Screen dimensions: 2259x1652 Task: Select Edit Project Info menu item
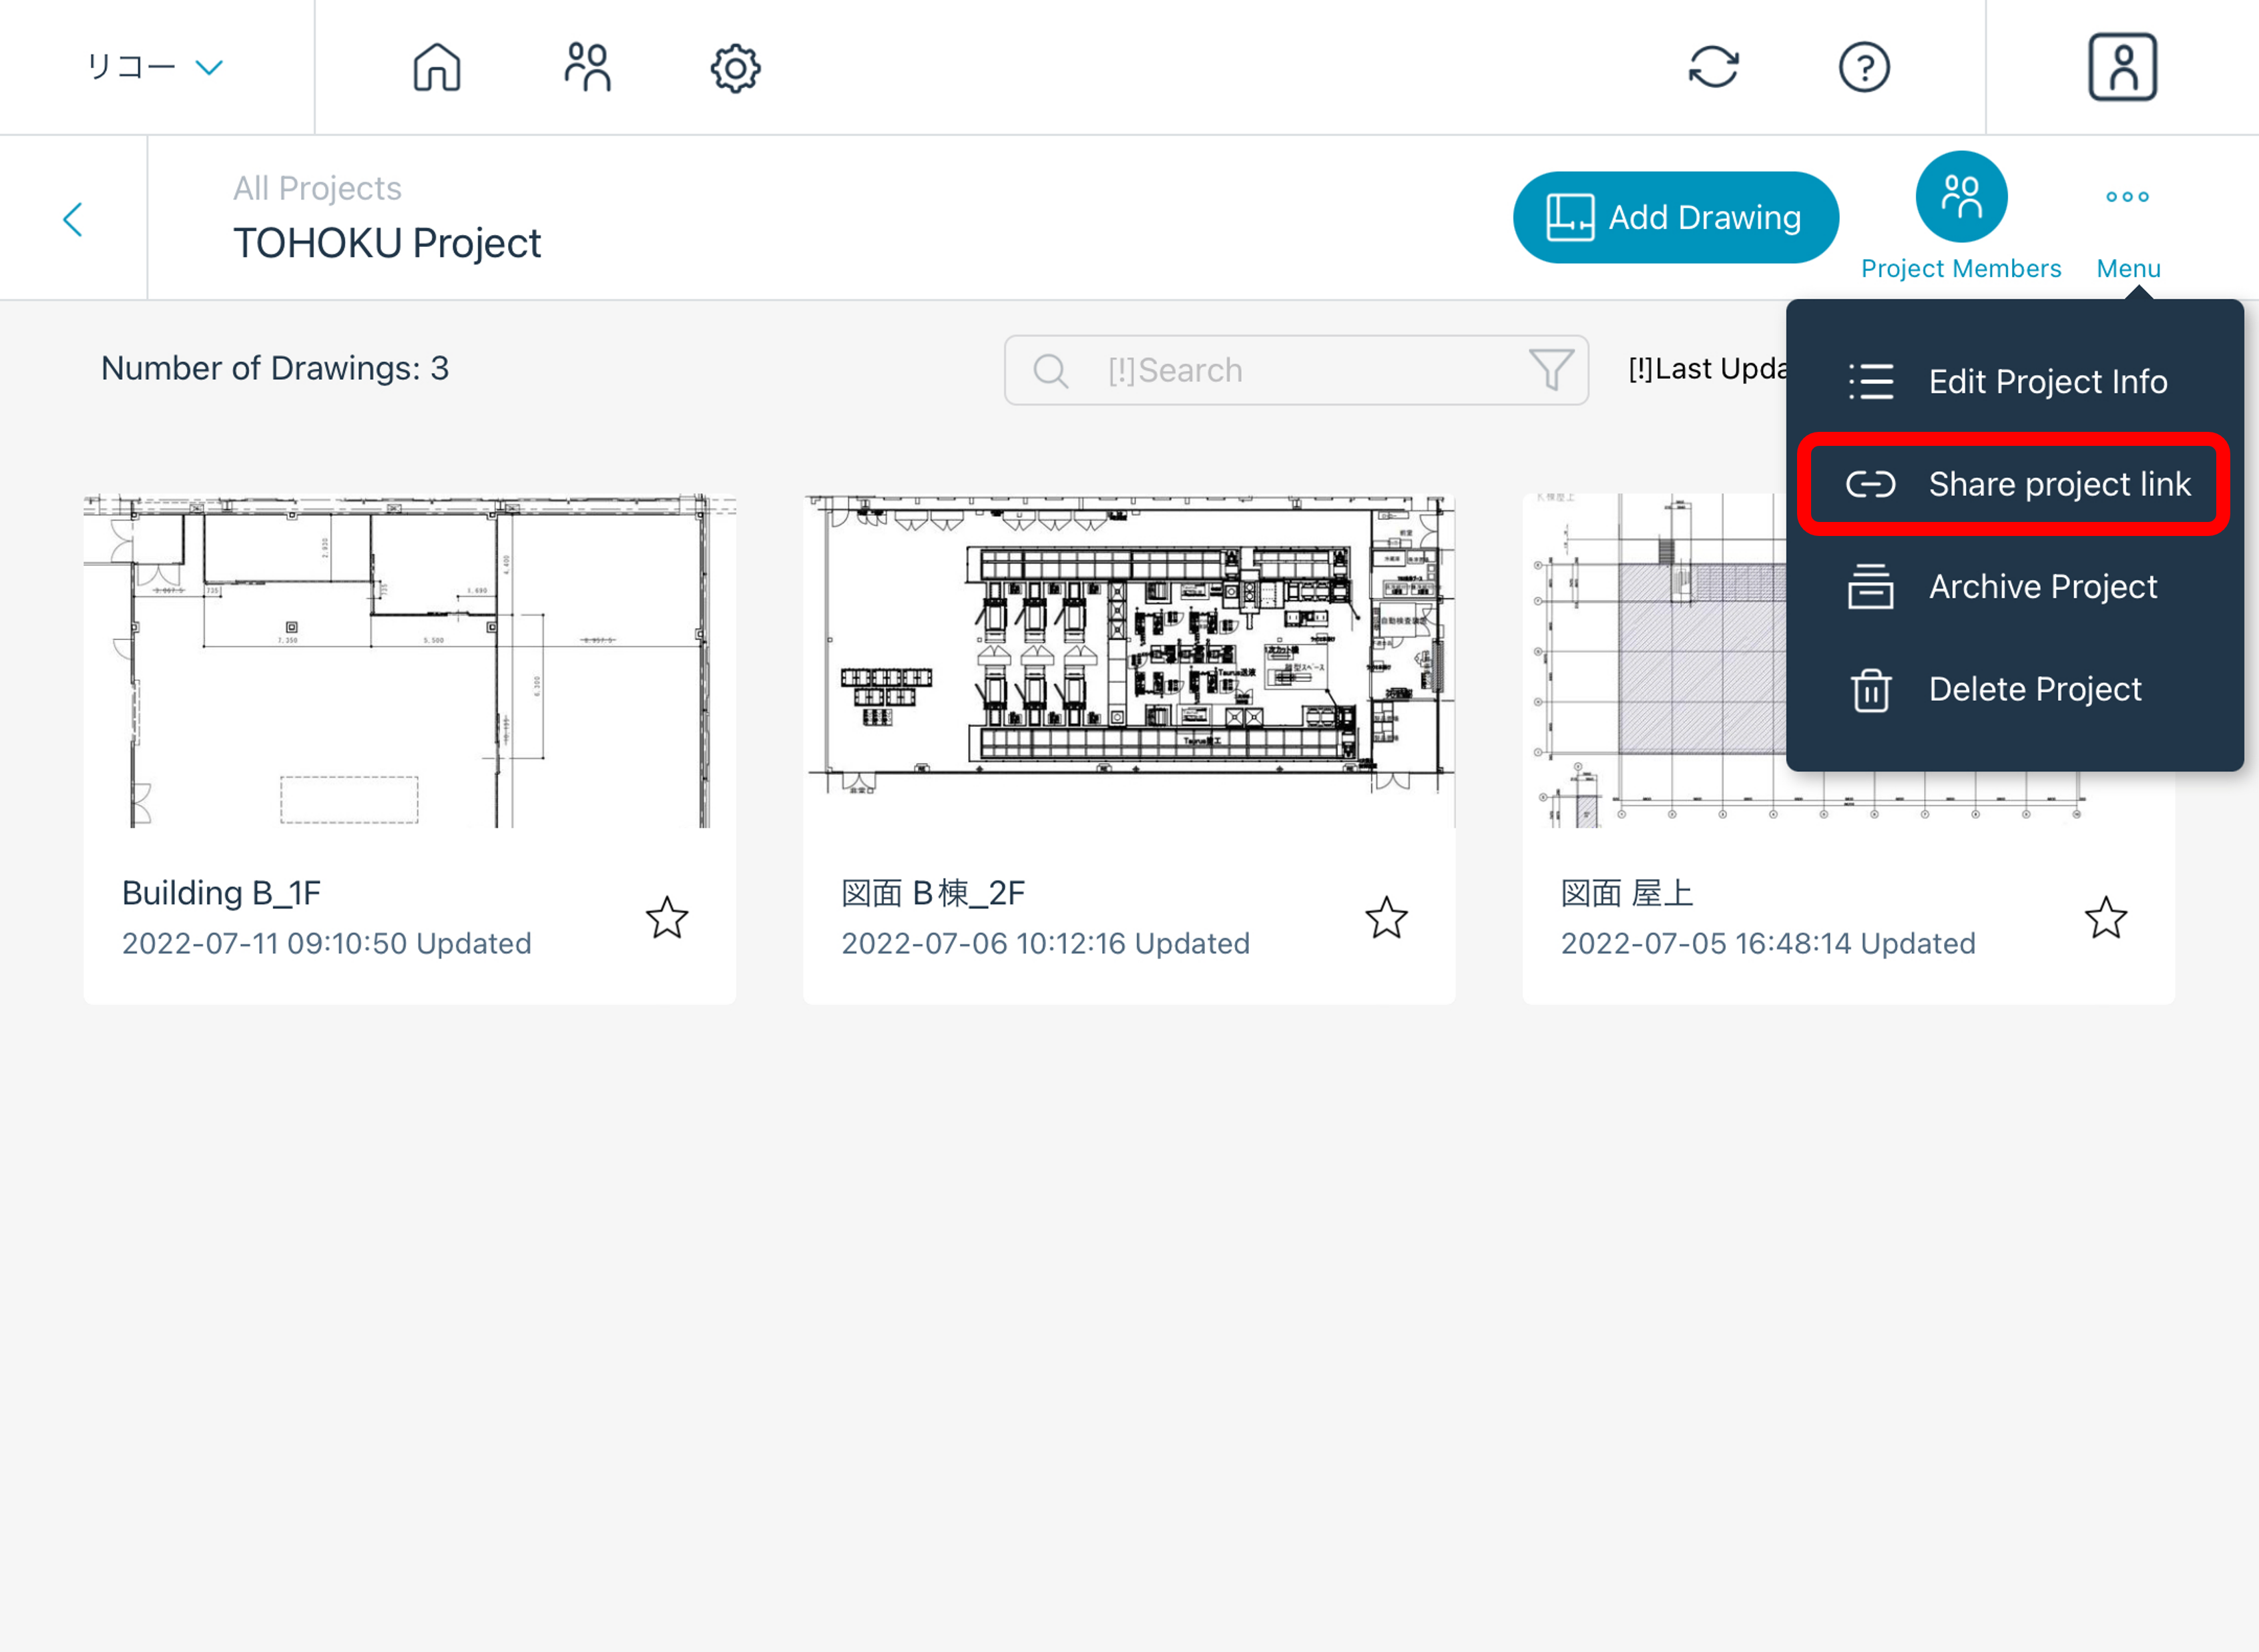pos(2014,381)
